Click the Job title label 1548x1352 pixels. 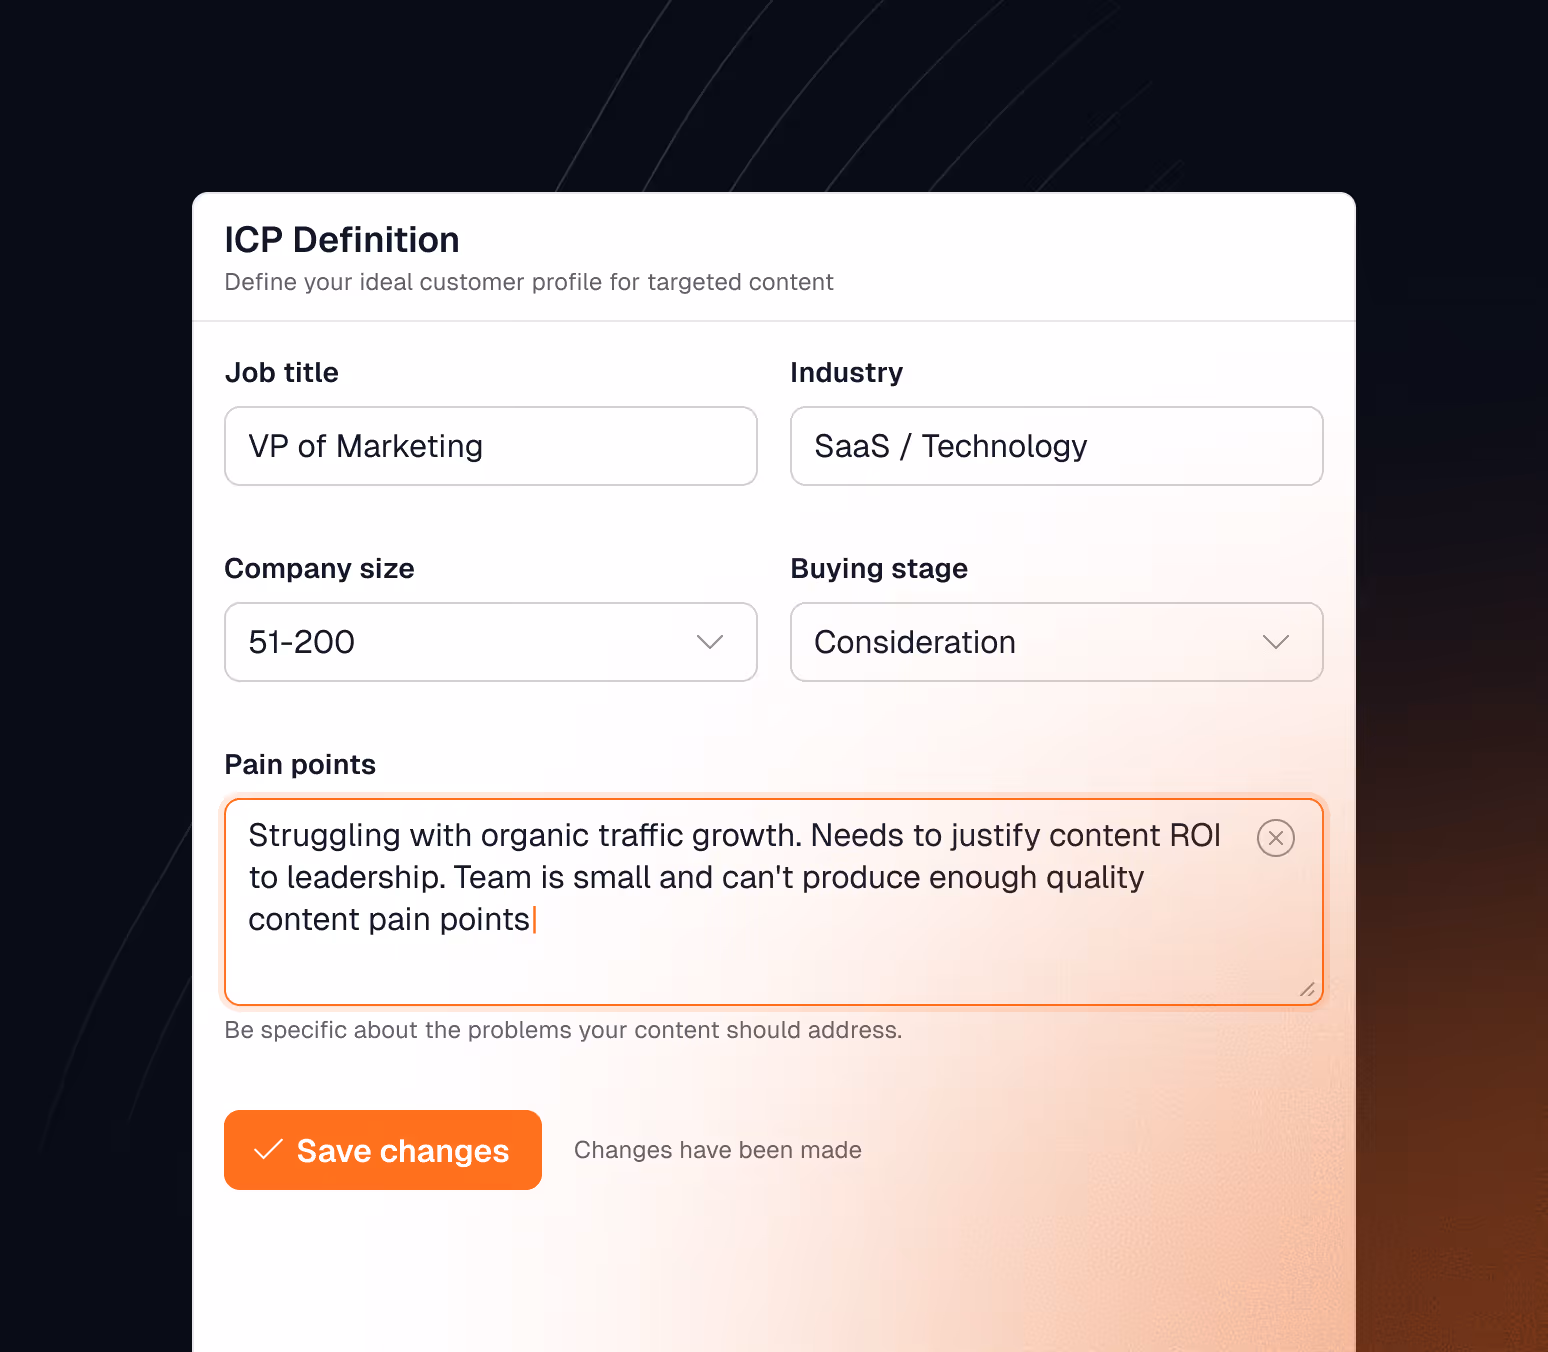point(281,372)
